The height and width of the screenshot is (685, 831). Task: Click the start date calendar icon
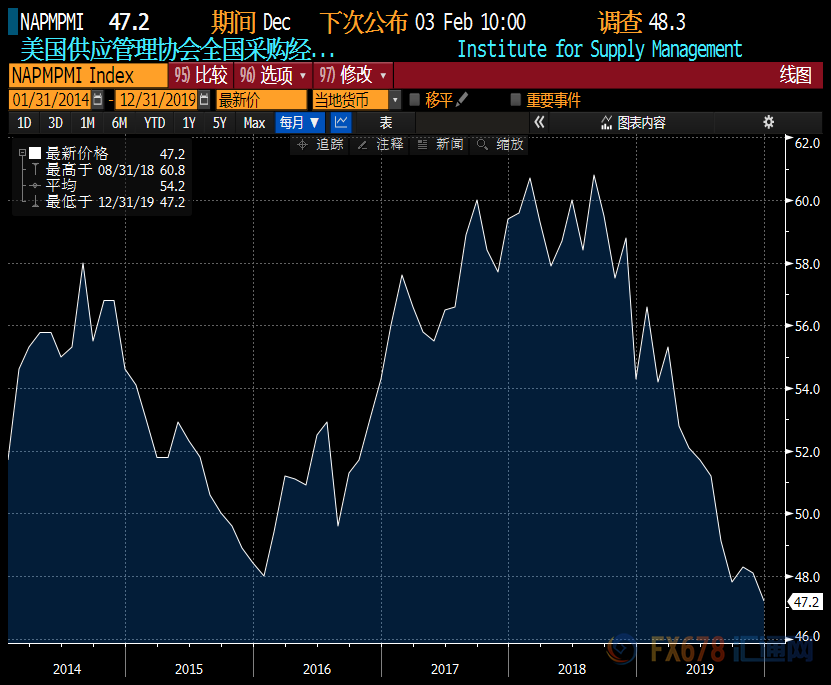click(x=97, y=99)
